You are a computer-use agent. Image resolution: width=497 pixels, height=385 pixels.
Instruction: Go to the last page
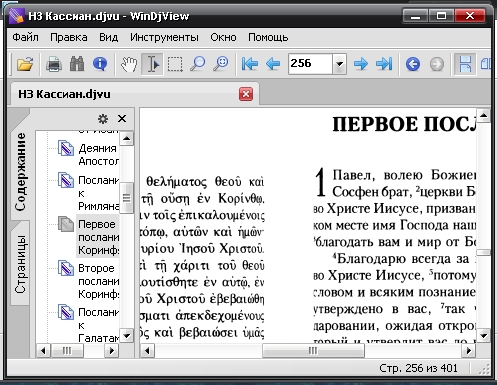tap(384, 64)
